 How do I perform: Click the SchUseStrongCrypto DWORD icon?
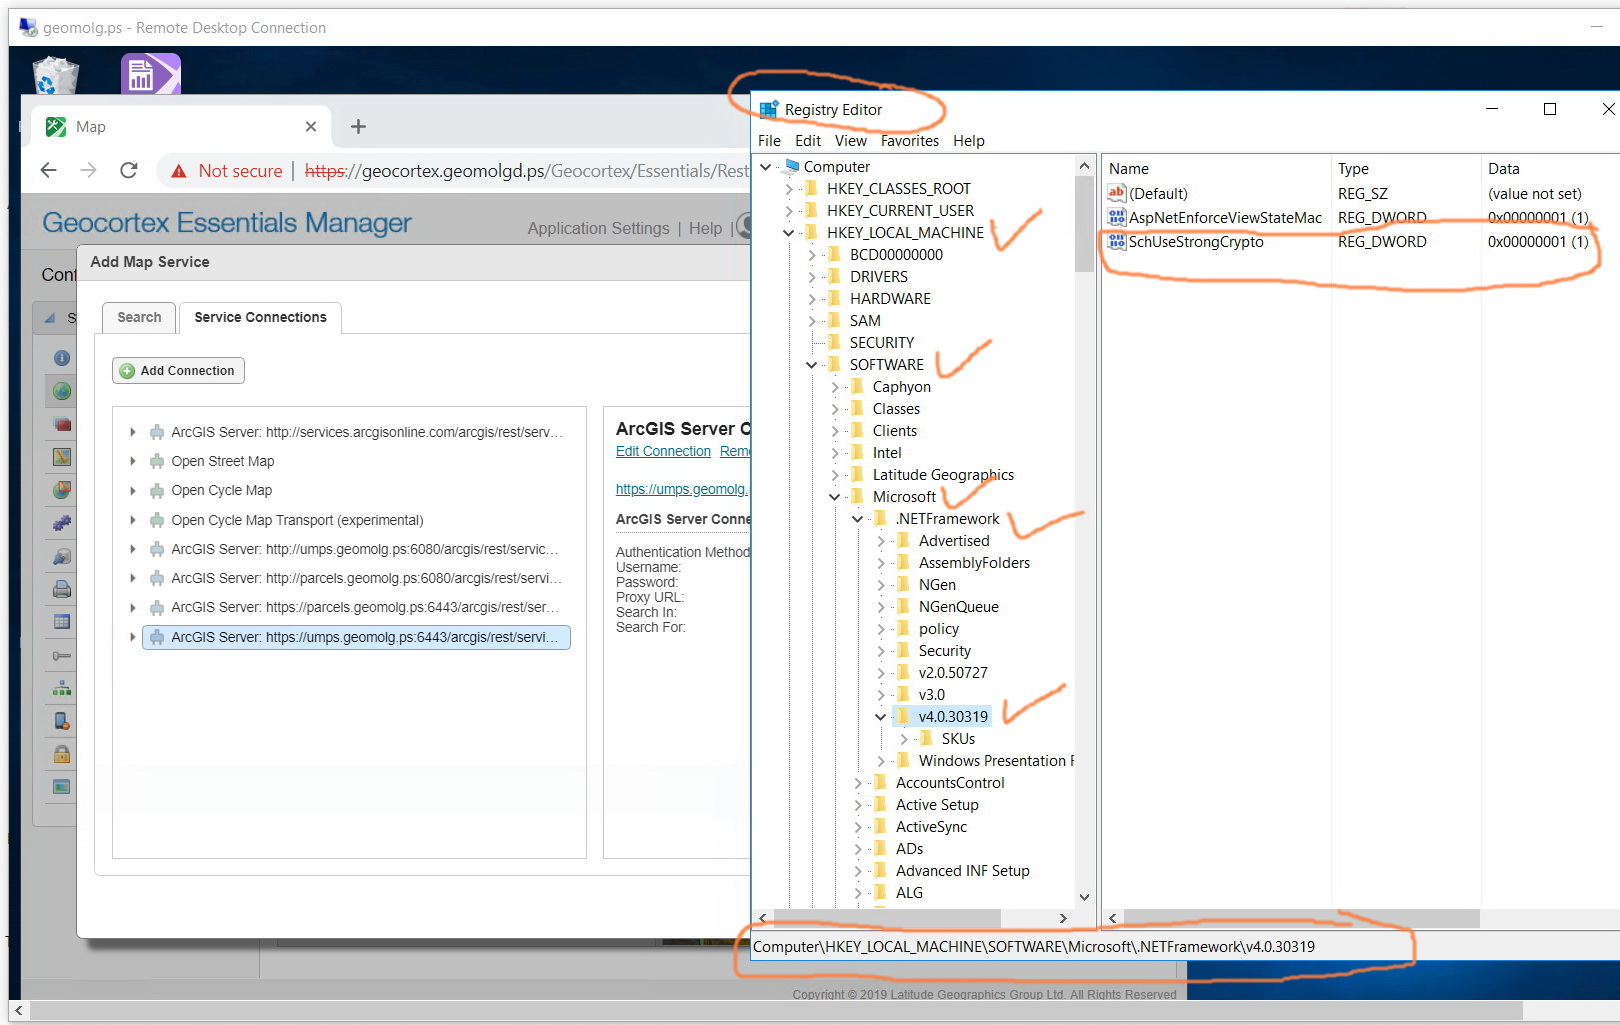pos(1117,241)
